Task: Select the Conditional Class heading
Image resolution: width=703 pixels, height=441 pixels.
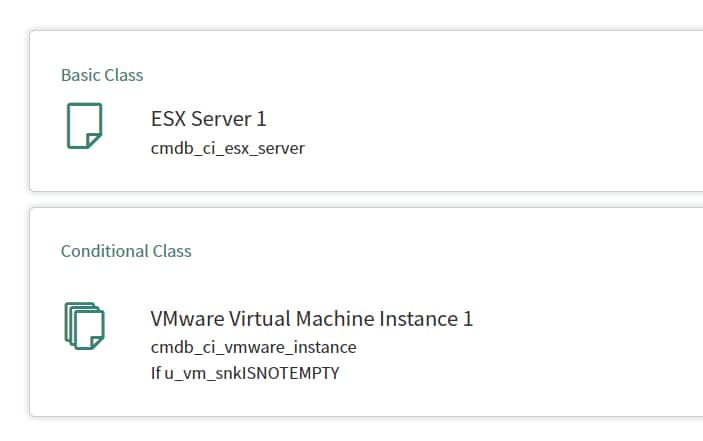Action: [x=126, y=251]
